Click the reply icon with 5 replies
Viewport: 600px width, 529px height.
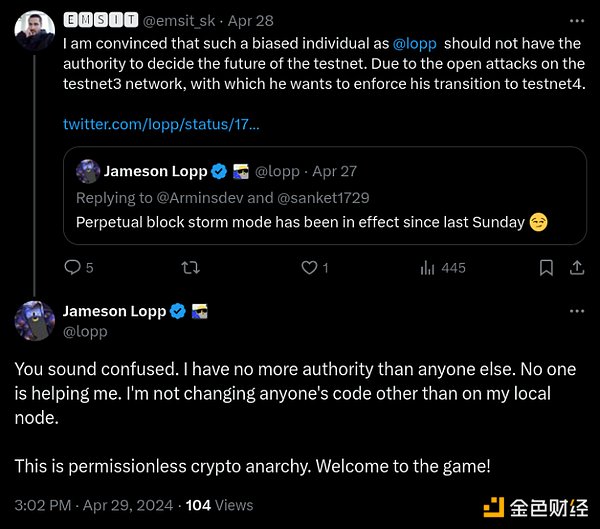click(72, 267)
